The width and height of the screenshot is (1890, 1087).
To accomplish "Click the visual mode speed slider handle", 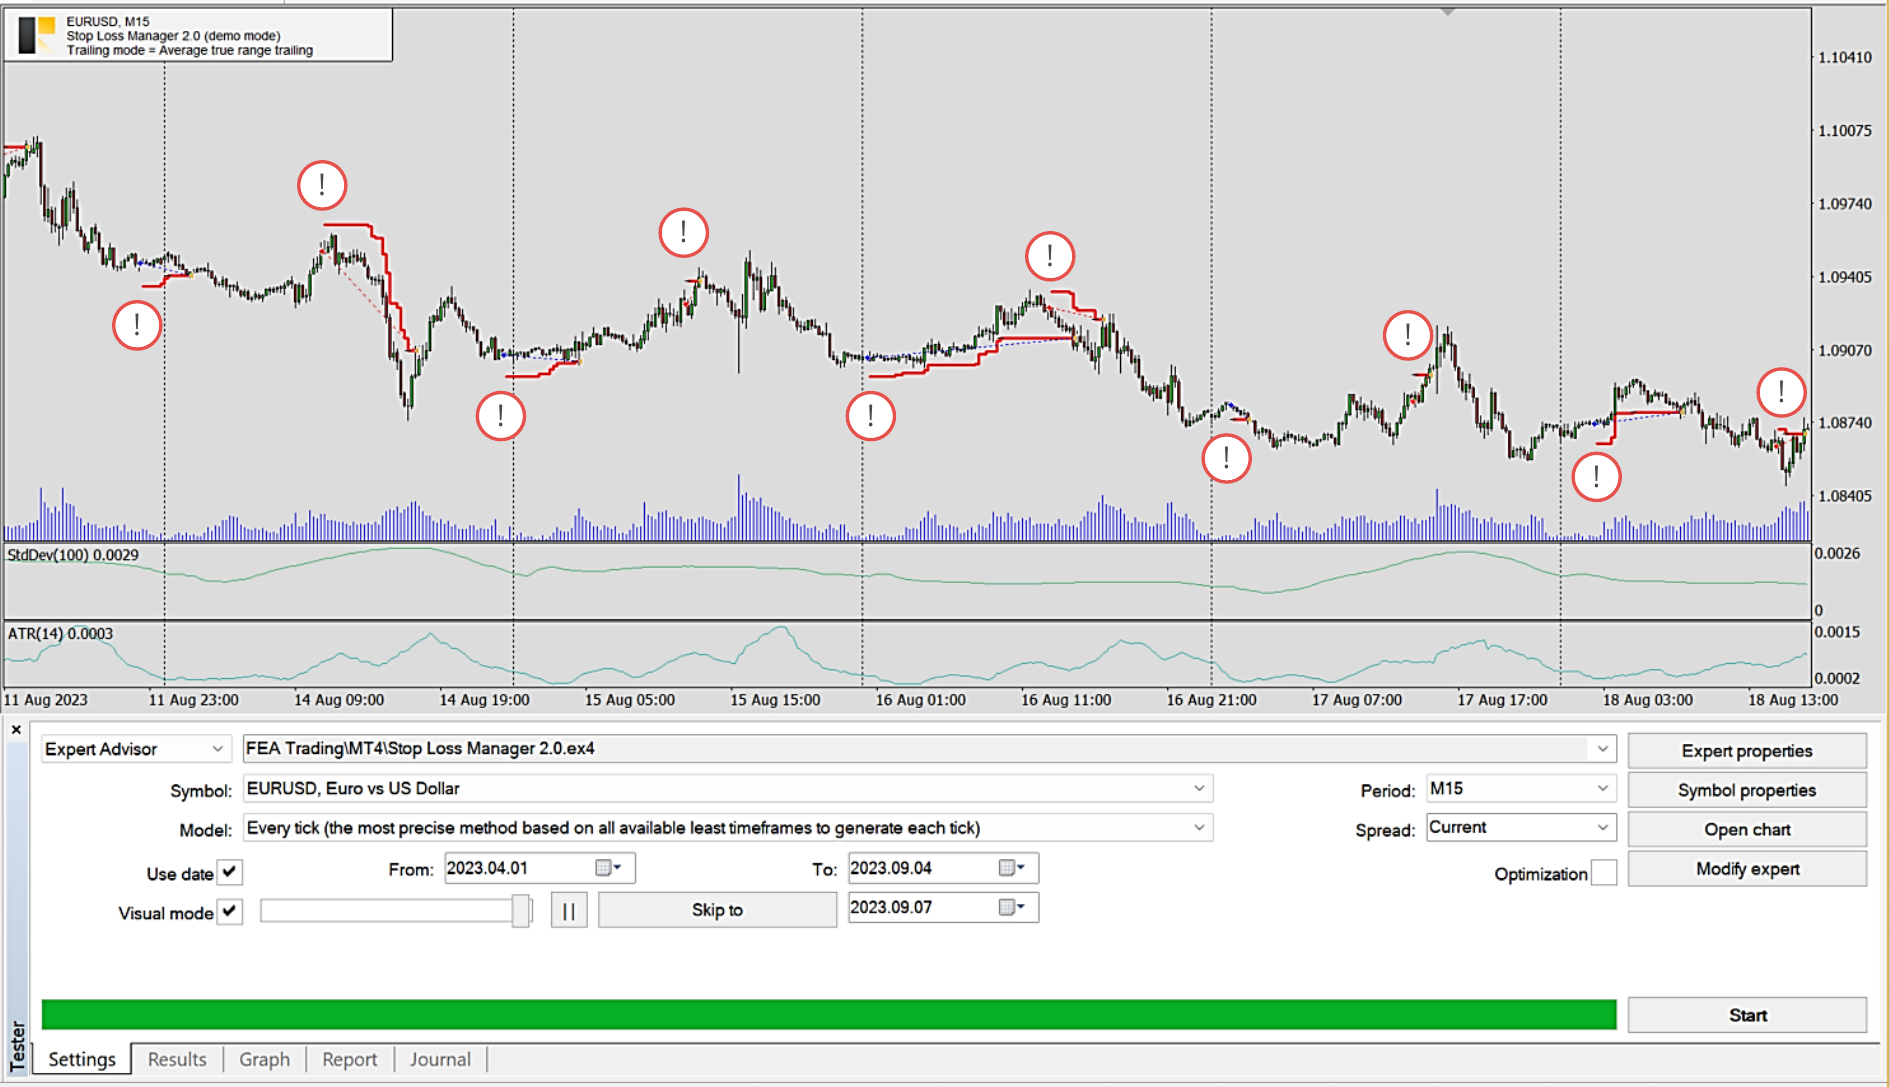I will (x=520, y=910).
